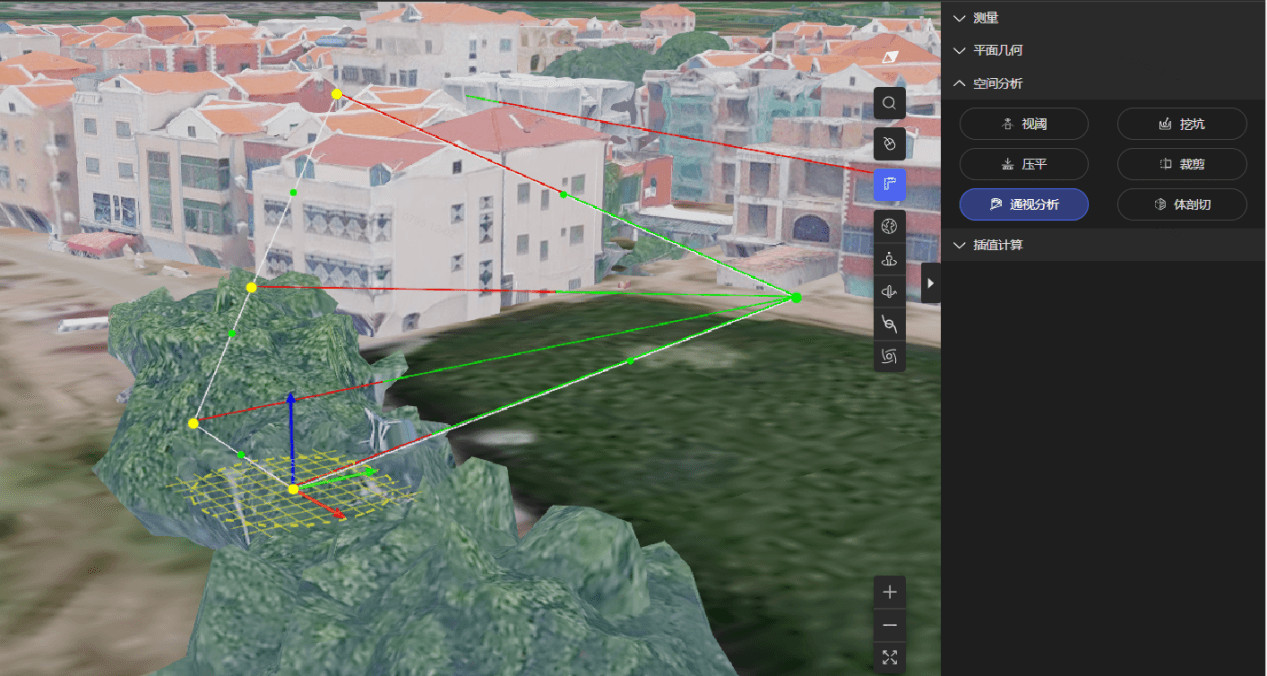Screen dimensions: 1267x676
Task: Select the 挖坑 excavation tool
Action: pos(1181,124)
